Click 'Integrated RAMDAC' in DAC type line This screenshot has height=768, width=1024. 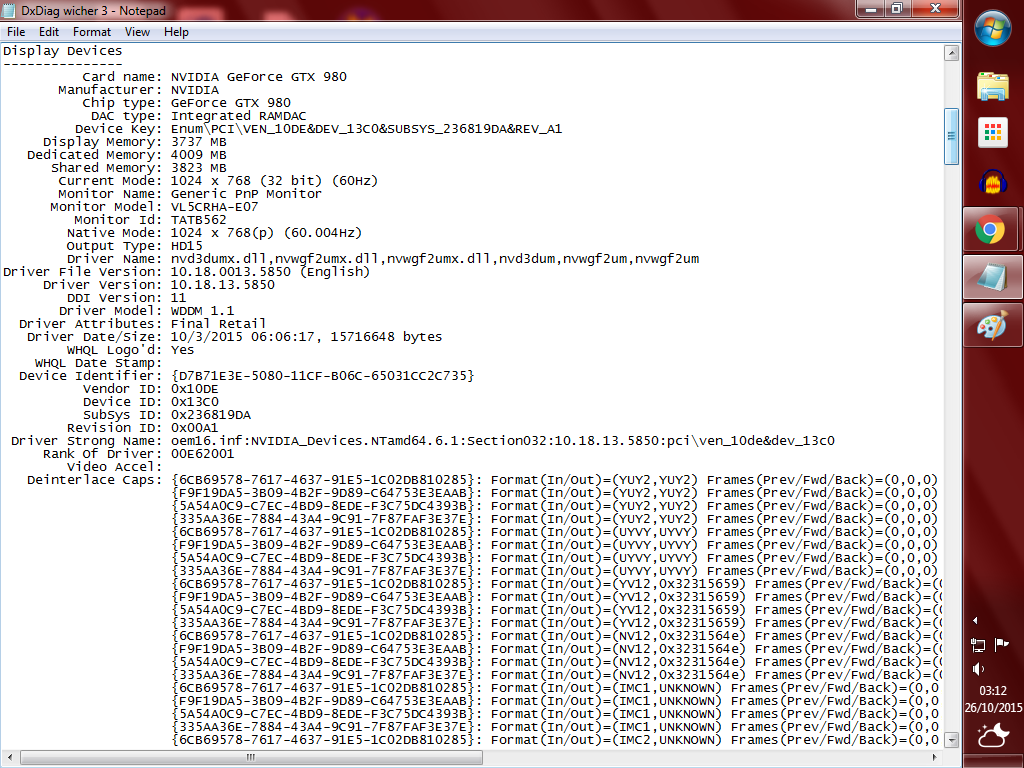pyautogui.click(x=238, y=116)
